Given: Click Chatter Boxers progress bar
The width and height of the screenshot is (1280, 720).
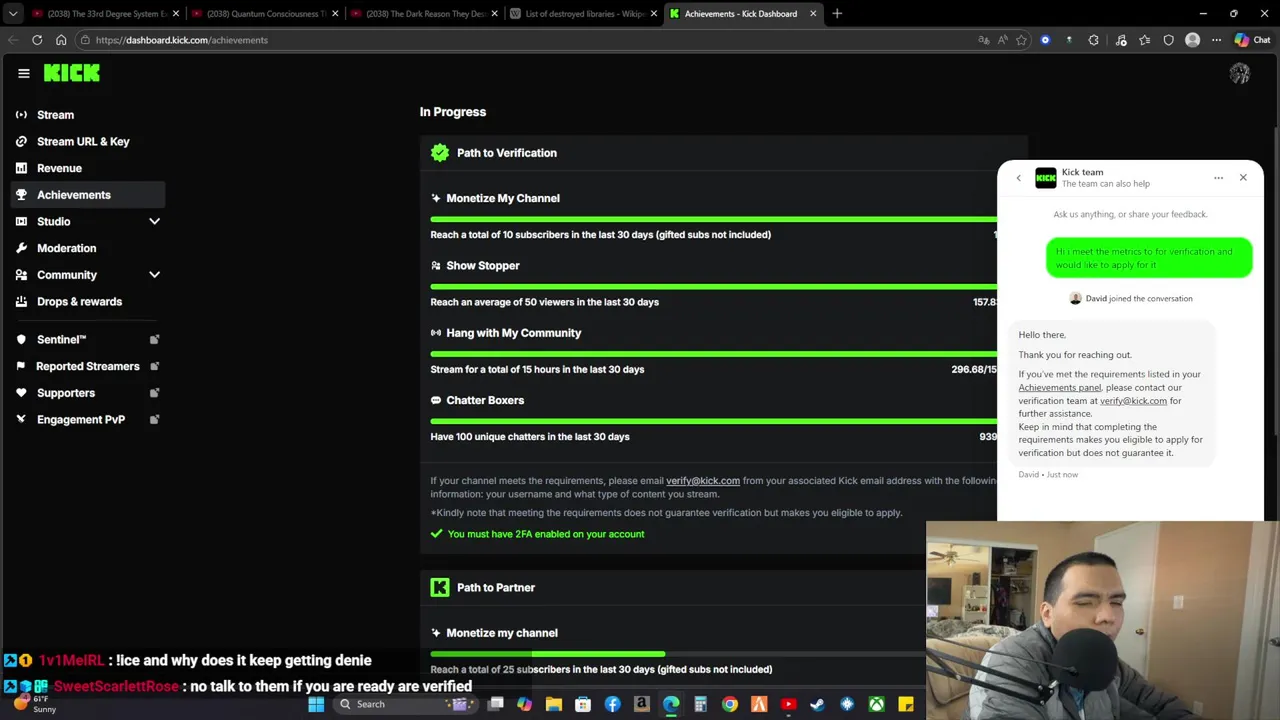Looking at the screenshot, I should coord(714,421).
